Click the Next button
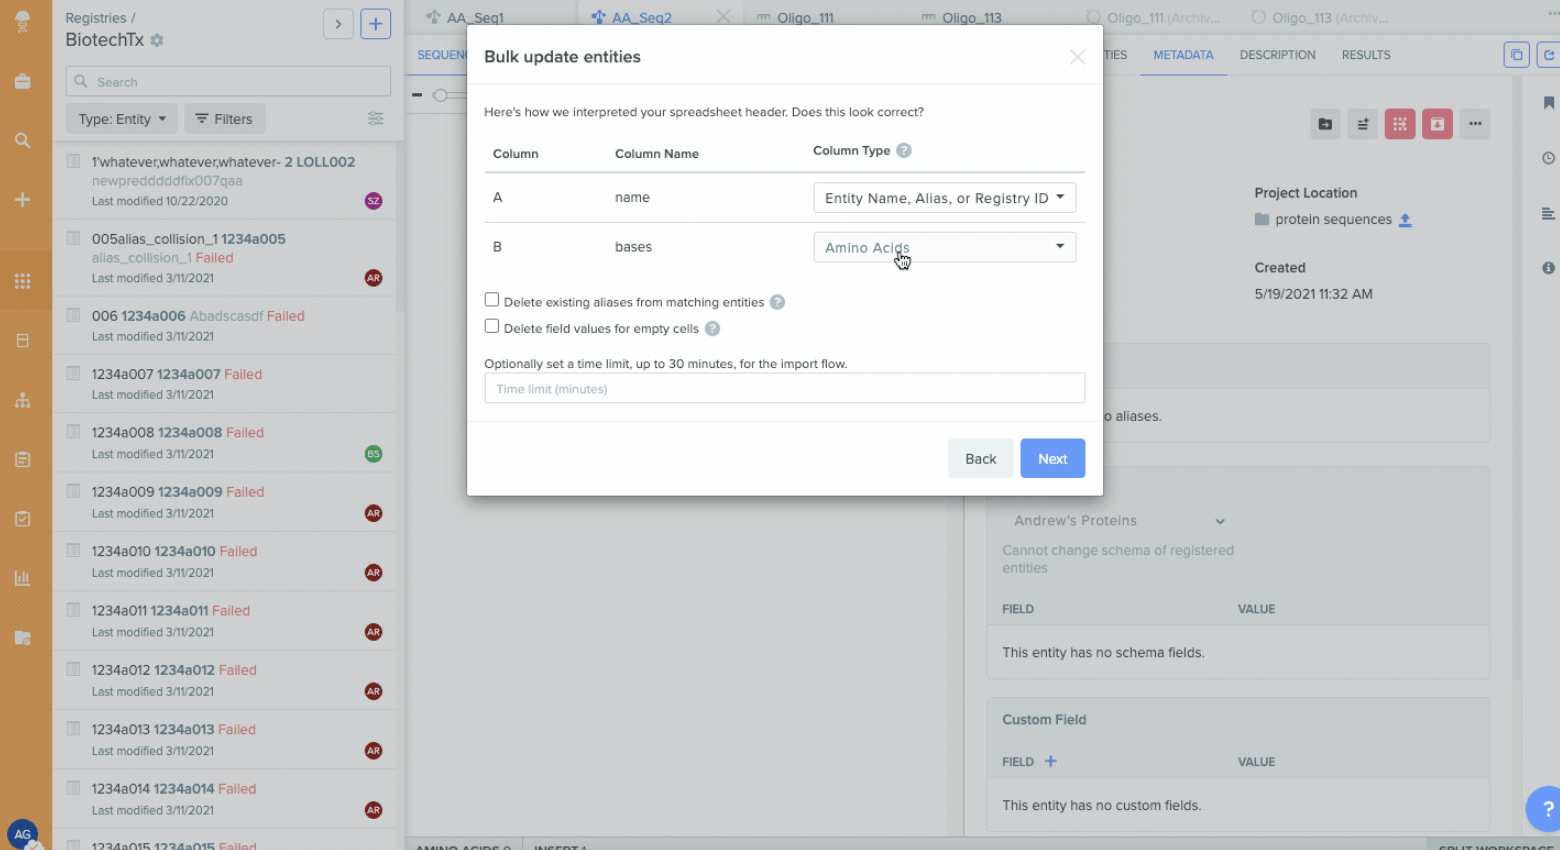 coord(1052,459)
